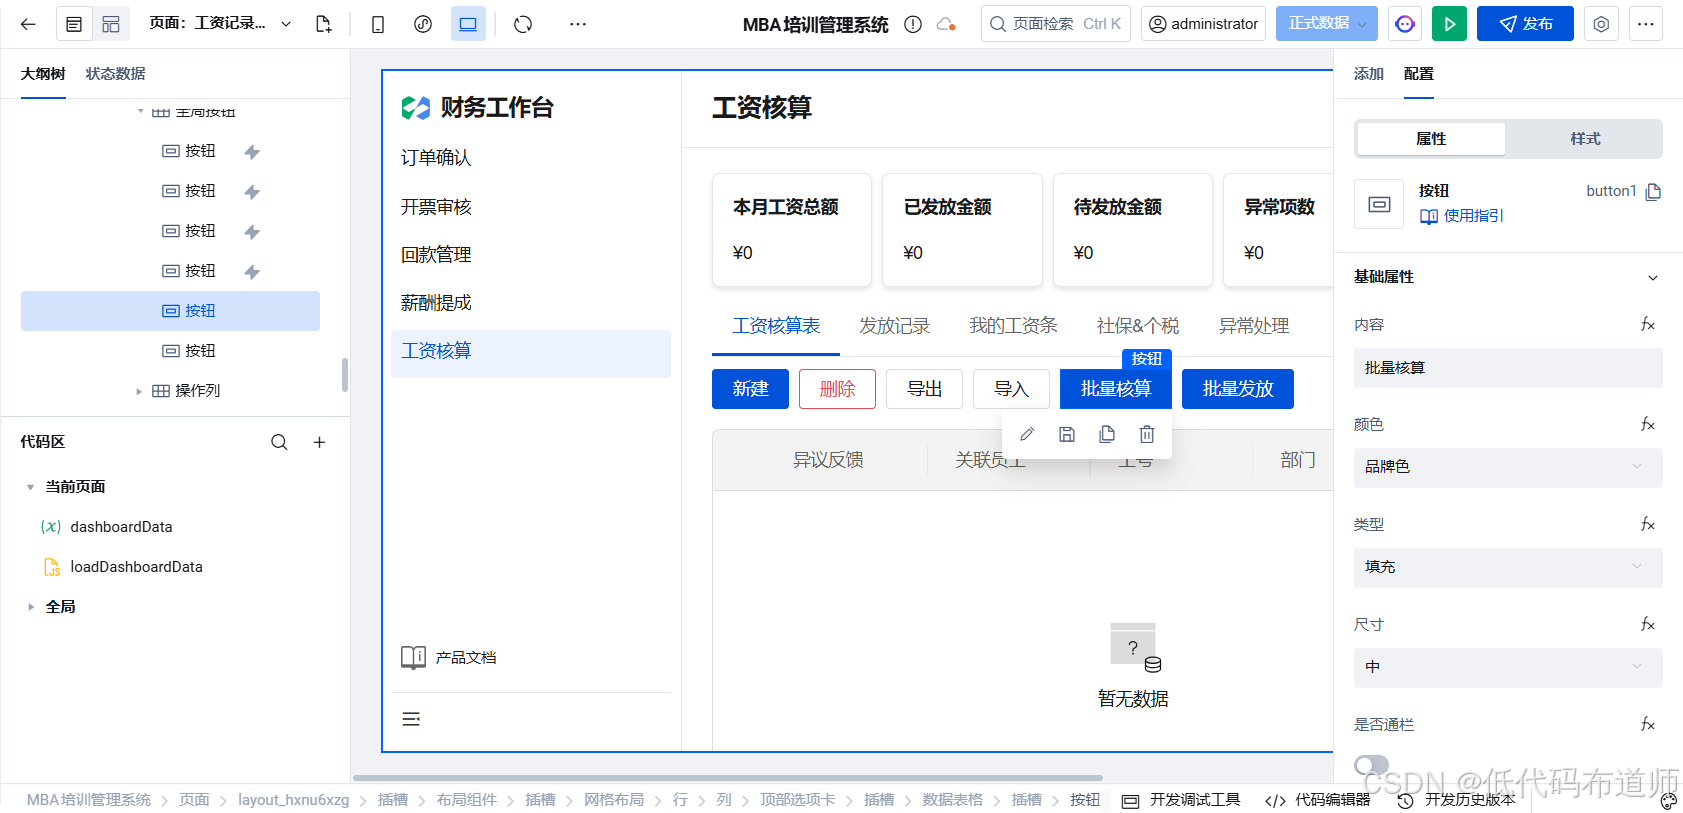Viewport: 1683px width, 813px height.
Task: Open the page outline list icon
Action: [x=74, y=24]
